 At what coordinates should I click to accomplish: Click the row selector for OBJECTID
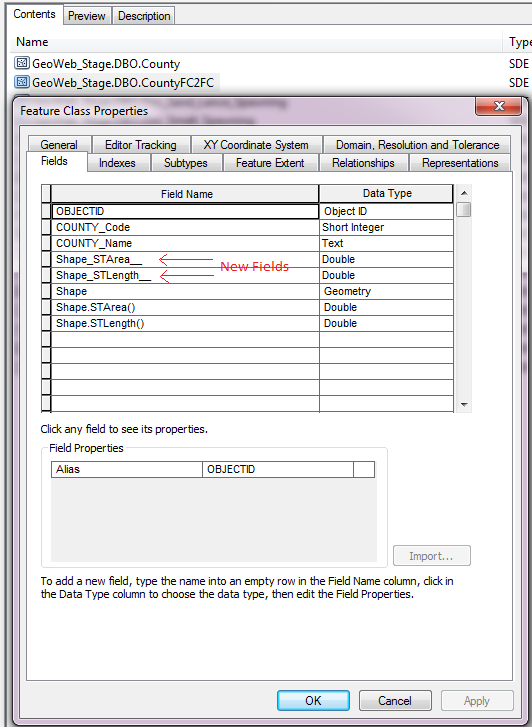tap(46, 211)
